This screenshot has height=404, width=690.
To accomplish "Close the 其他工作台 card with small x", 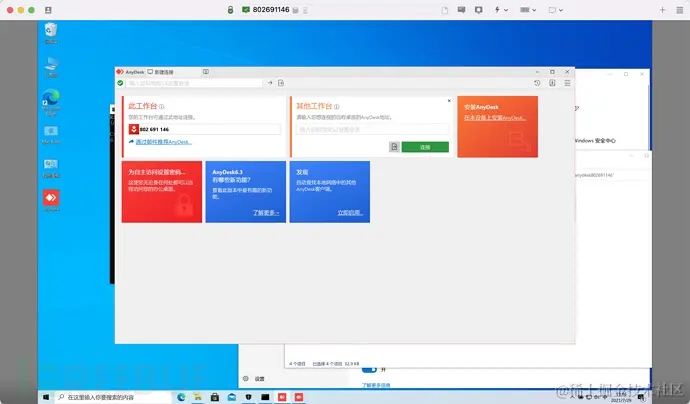I will click(449, 101).
